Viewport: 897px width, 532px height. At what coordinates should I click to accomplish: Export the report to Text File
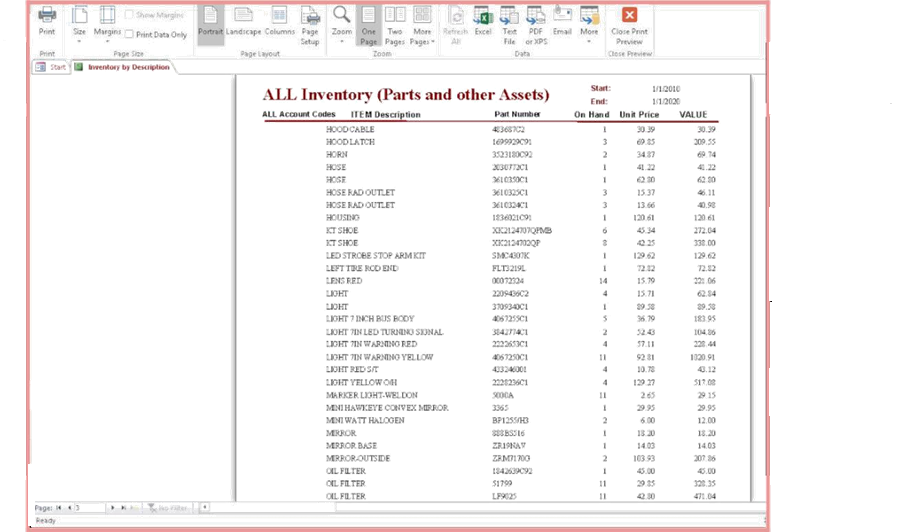[x=509, y=26]
